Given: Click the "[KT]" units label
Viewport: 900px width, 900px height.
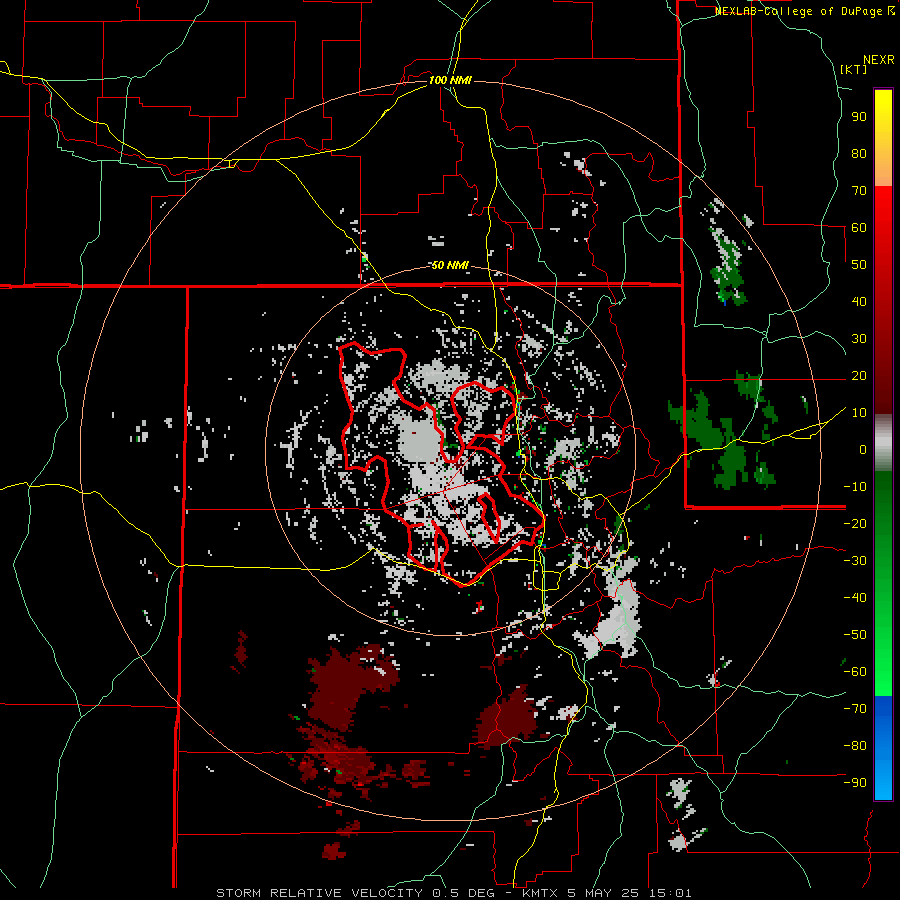Looking at the screenshot, I should (854, 69).
